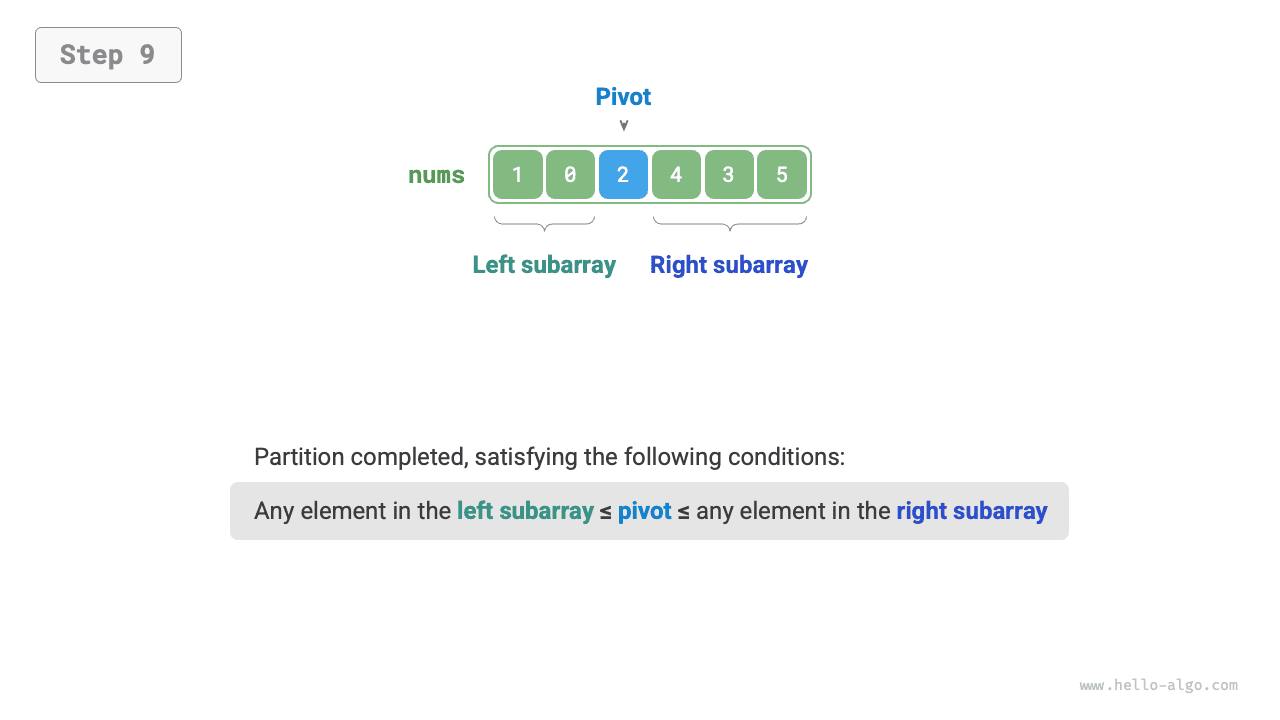Click the www.hello-algo.com watermark
Screen dimensions: 1280x720
click(x=1158, y=685)
